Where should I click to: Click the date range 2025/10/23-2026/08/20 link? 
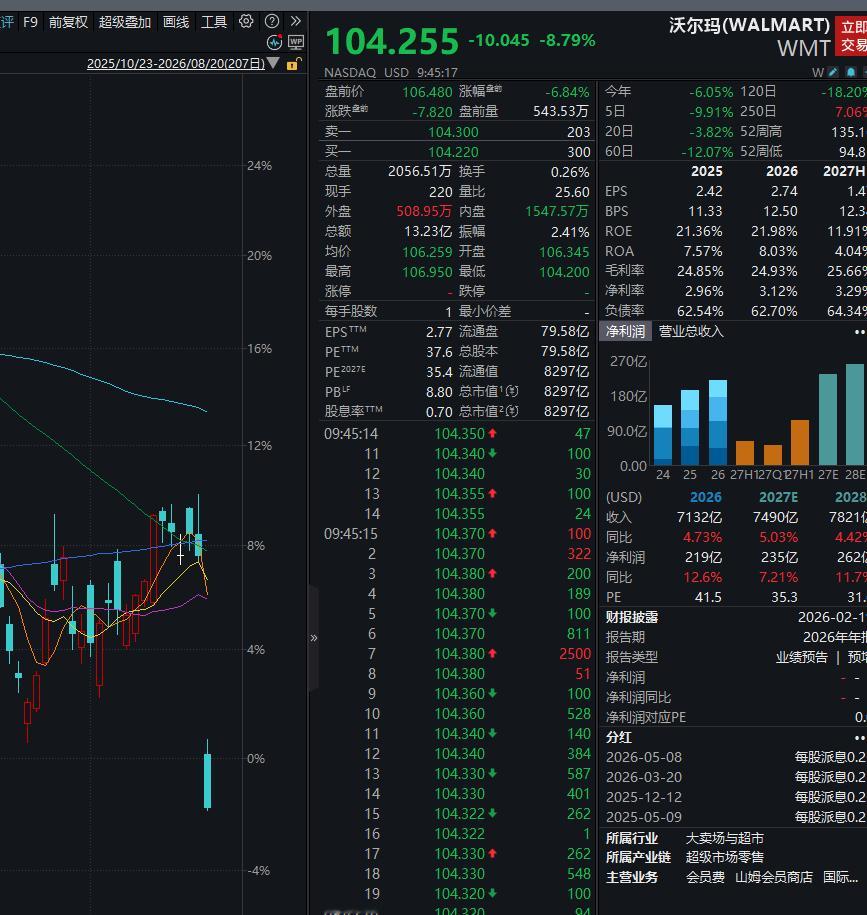[176, 64]
